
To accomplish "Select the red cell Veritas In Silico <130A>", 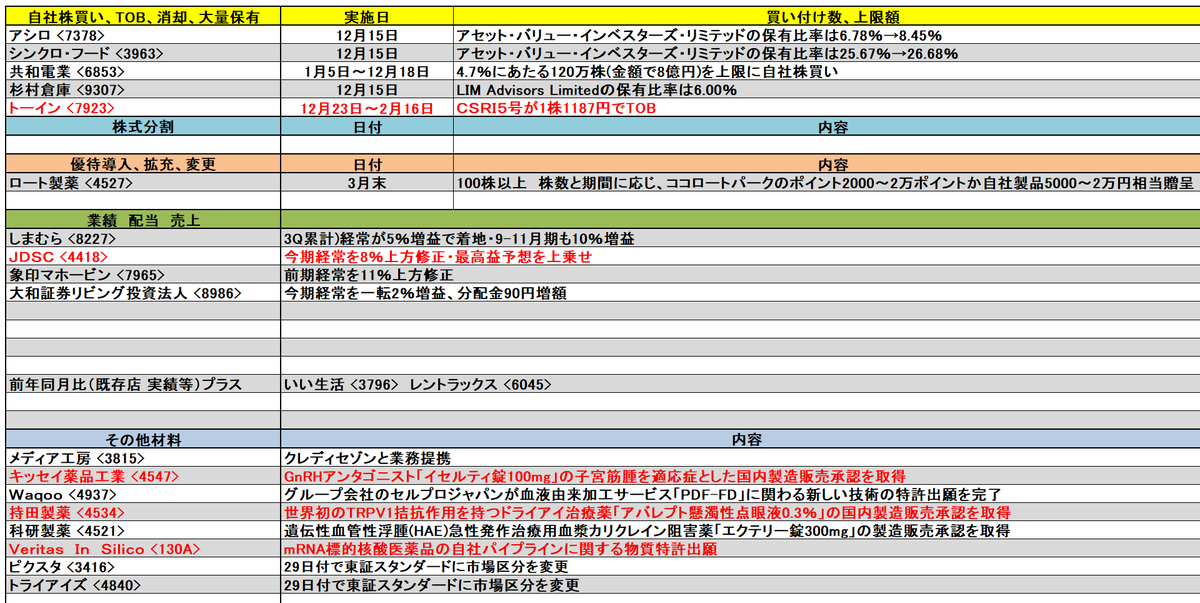I will click(143, 548).
